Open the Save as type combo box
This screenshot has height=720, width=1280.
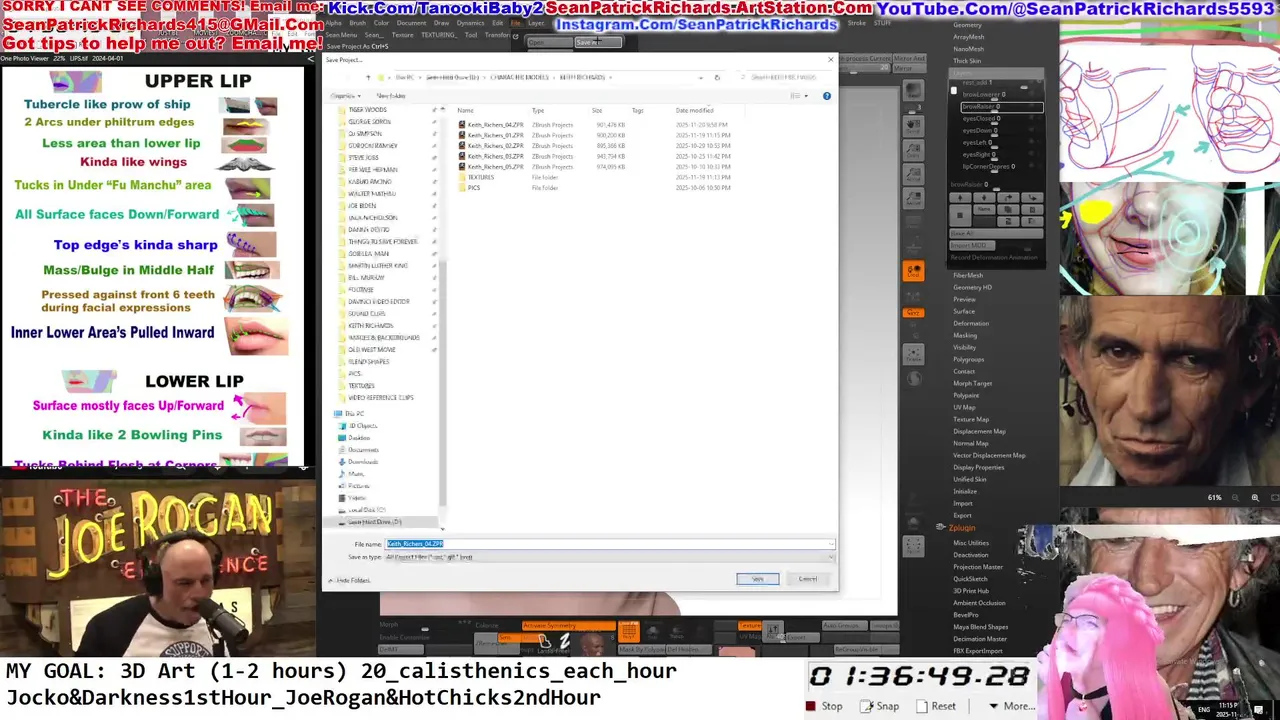click(x=610, y=557)
